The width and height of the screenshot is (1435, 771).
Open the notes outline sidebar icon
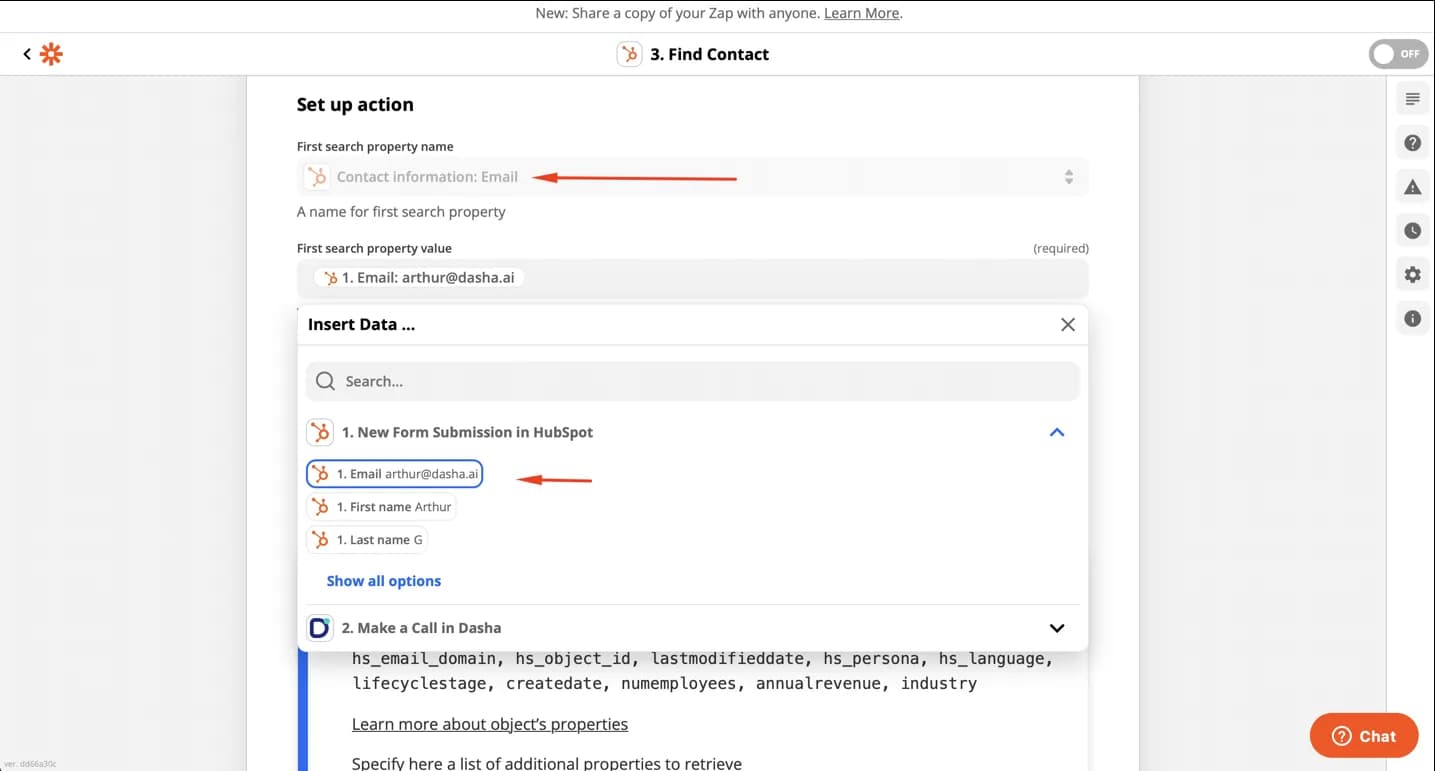pos(1412,99)
